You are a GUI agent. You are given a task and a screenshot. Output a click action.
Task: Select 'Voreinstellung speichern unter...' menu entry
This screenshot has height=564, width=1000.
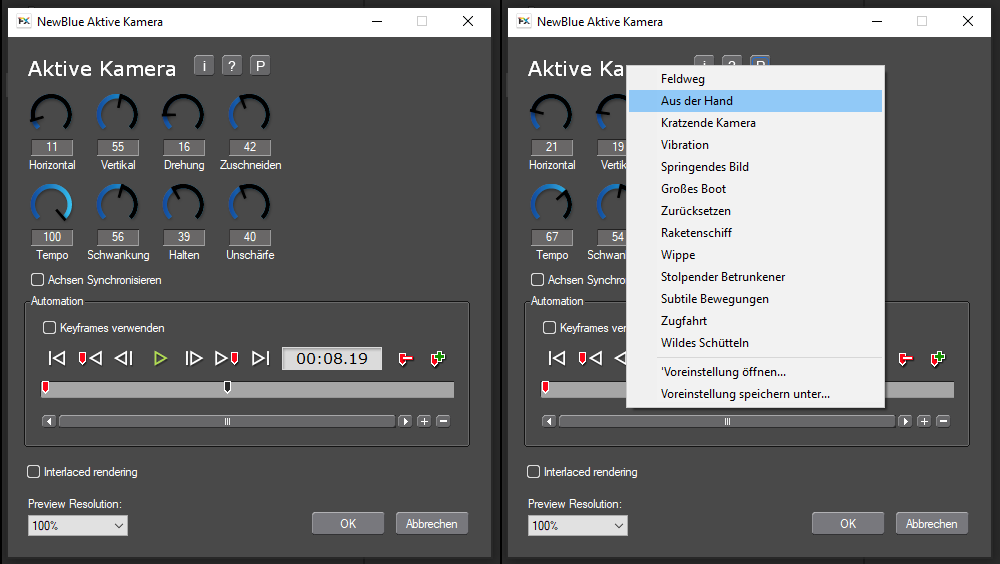click(x=745, y=394)
